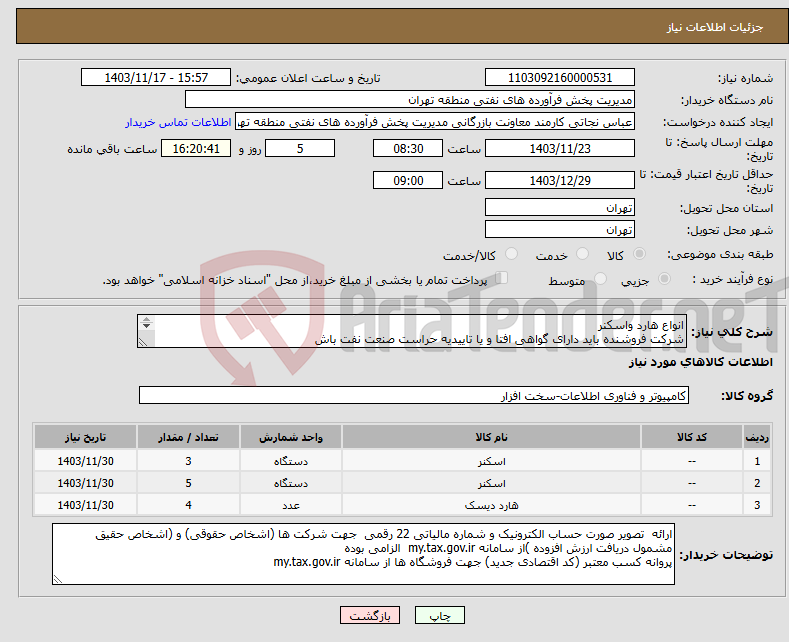
Task: Click the شرح کلی نیاز text area
Action: tap(412, 331)
